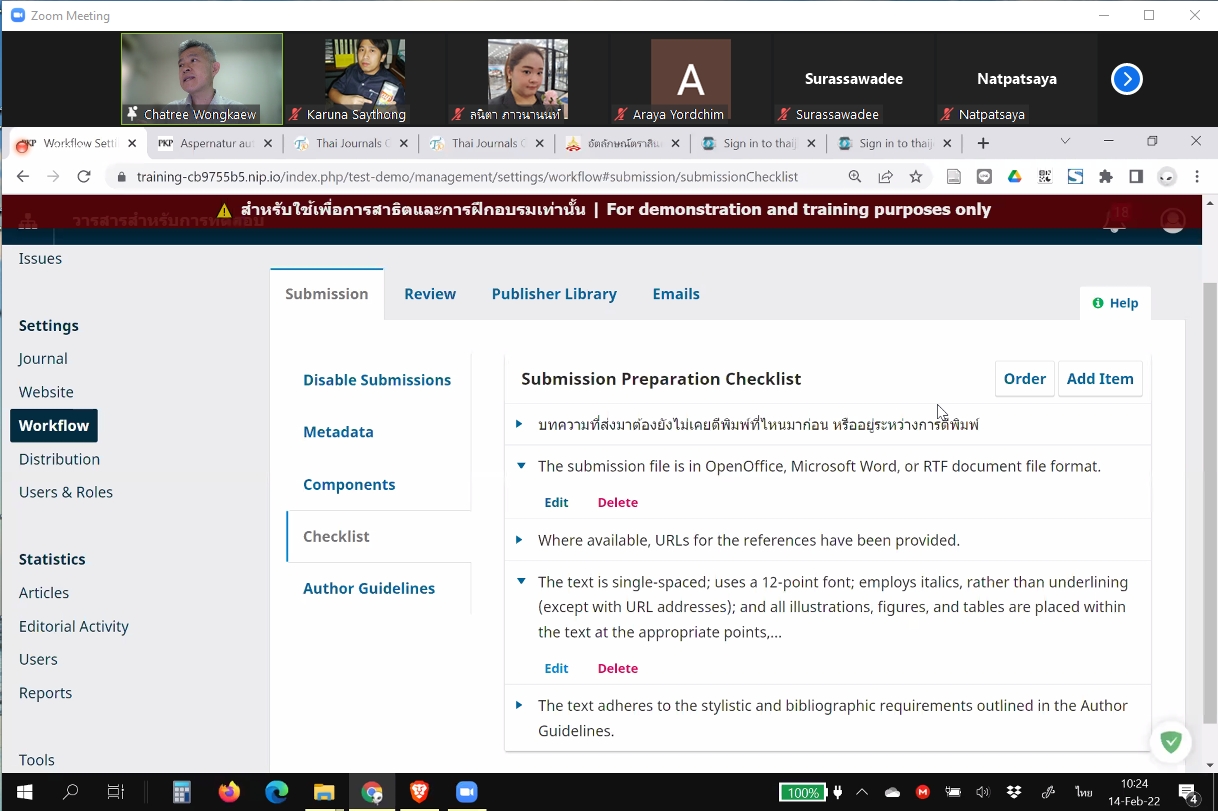
Task: Collapse the single-spaced text checklist item
Action: click(x=520, y=582)
